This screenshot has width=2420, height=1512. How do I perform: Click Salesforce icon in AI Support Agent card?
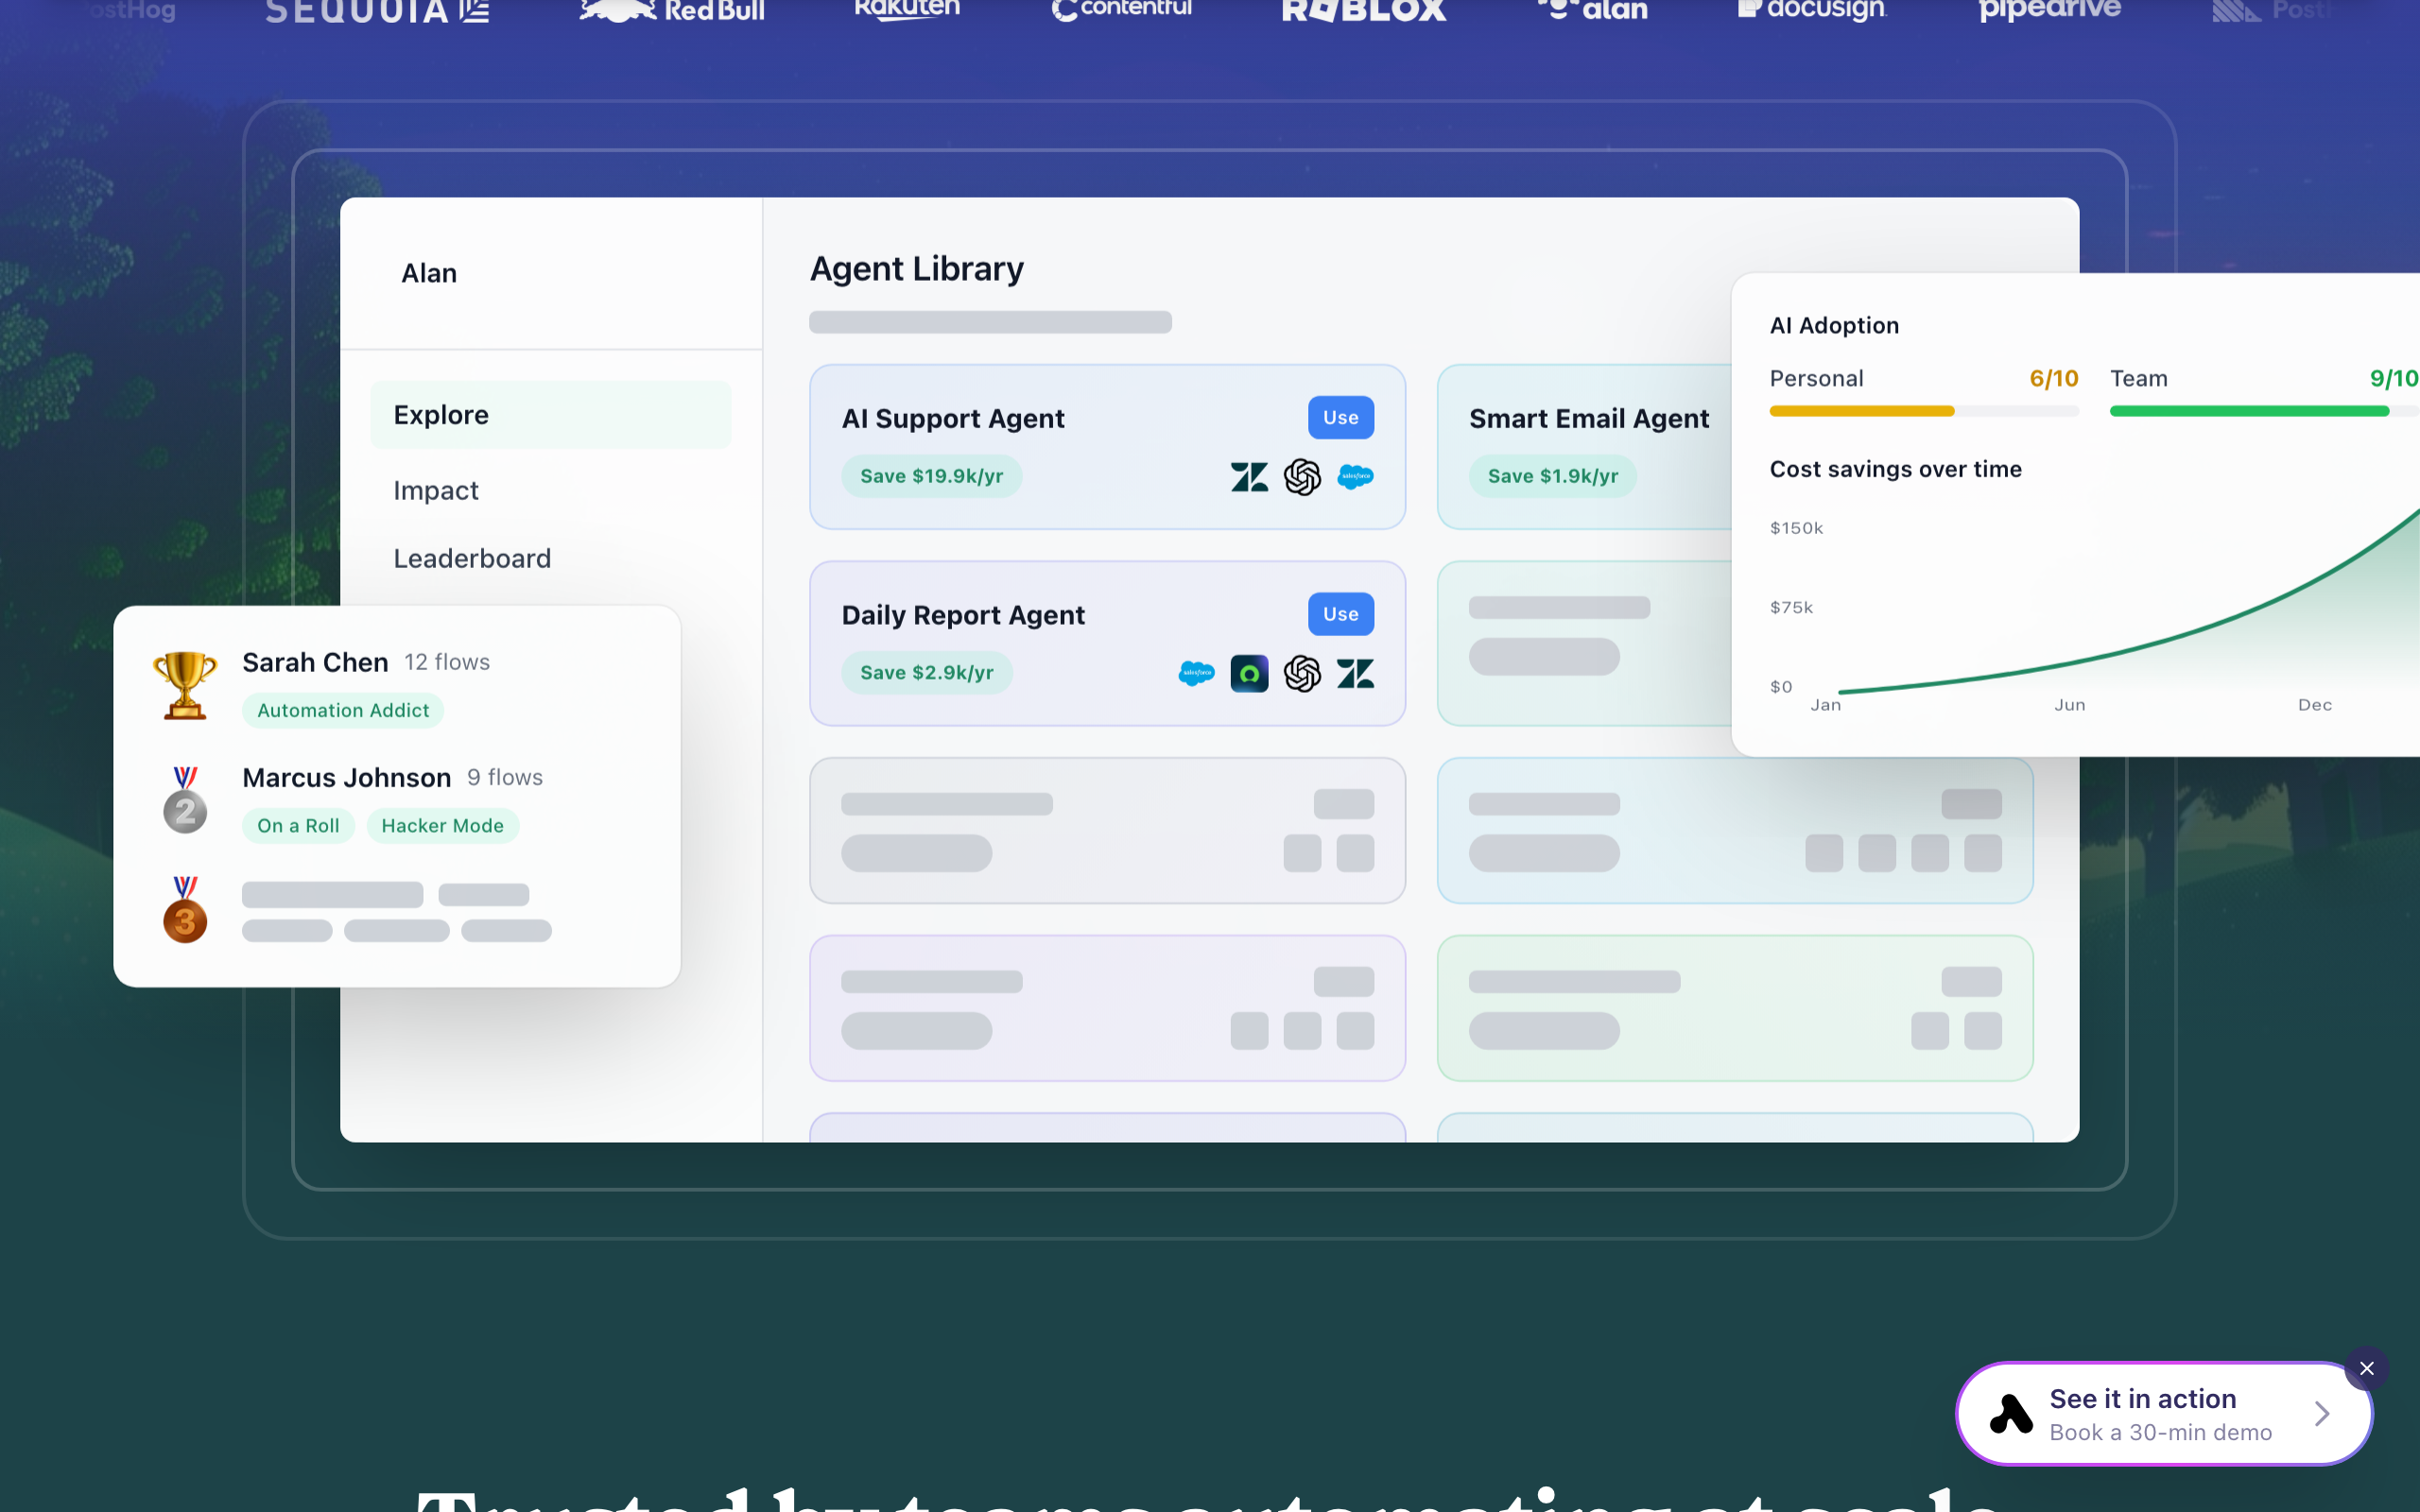(x=1355, y=477)
